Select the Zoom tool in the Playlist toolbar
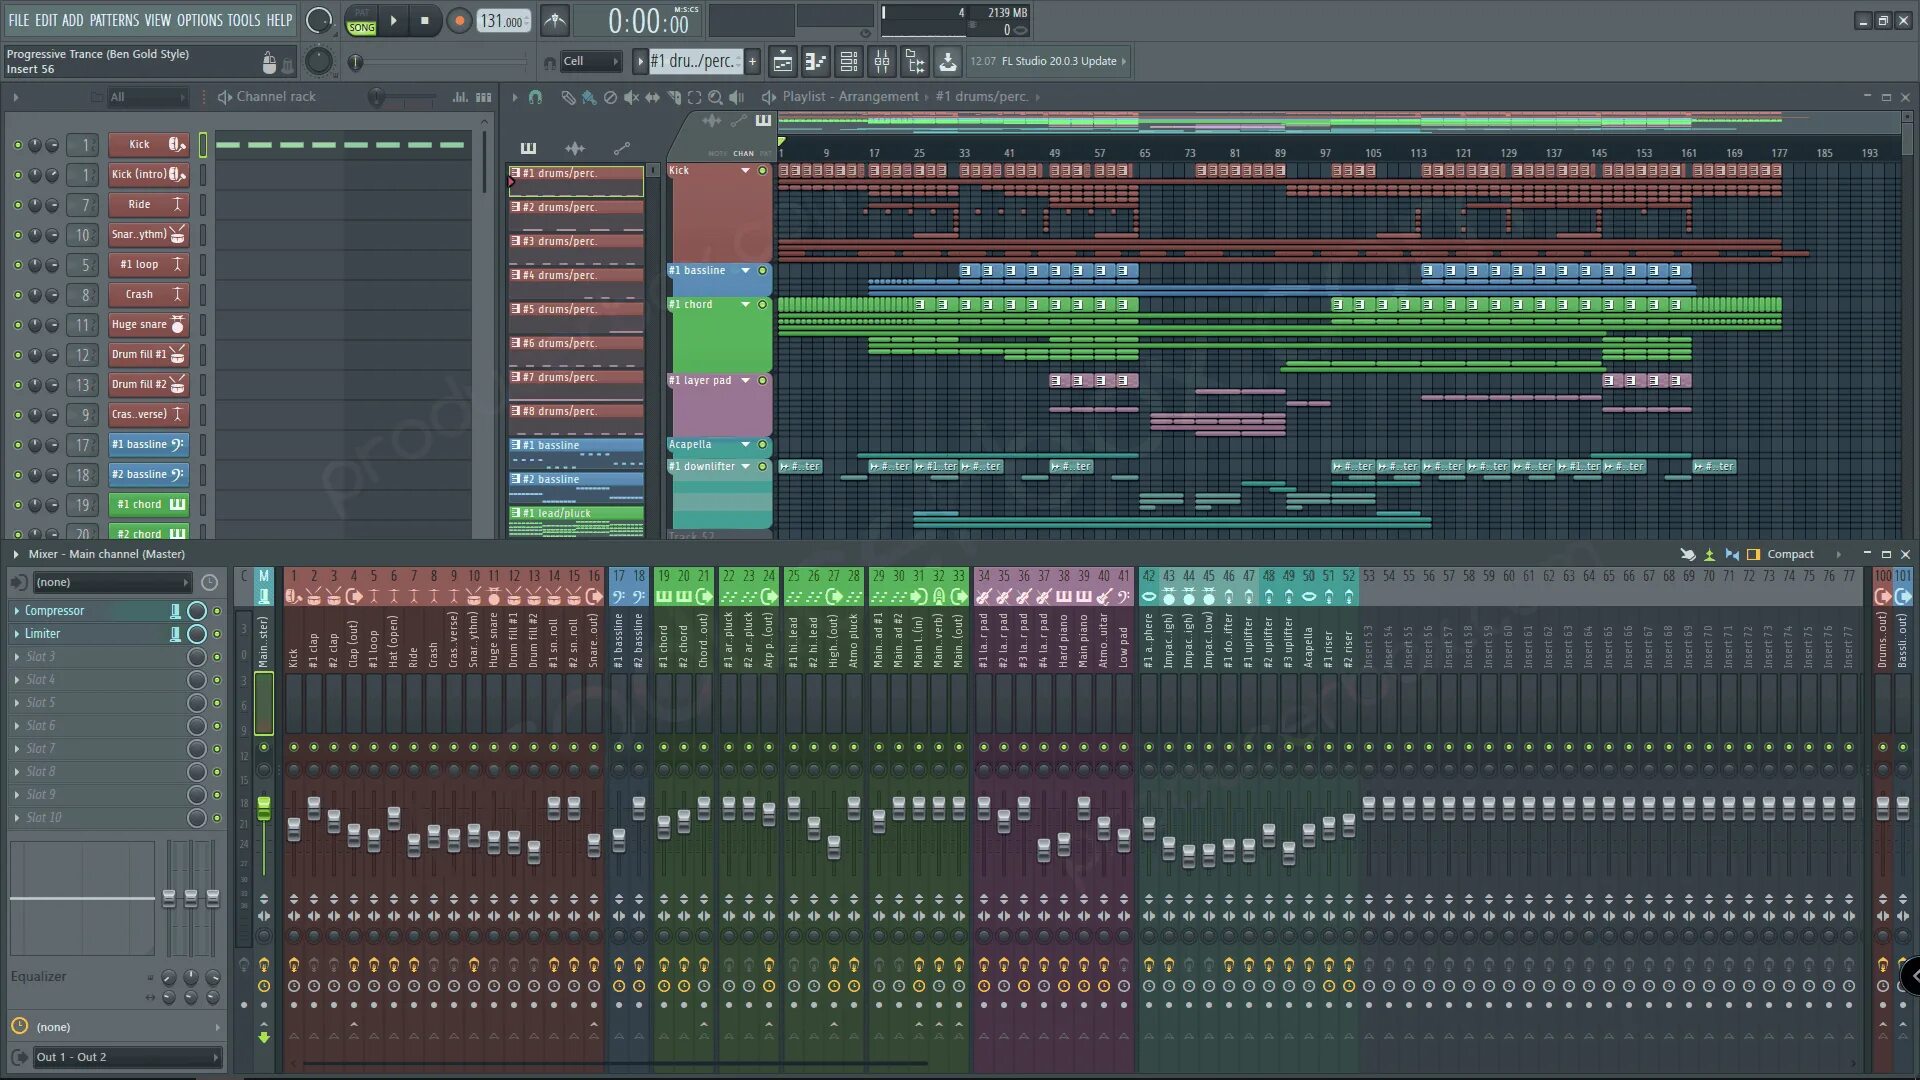This screenshot has width=1920, height=1080. click(715, 97)
